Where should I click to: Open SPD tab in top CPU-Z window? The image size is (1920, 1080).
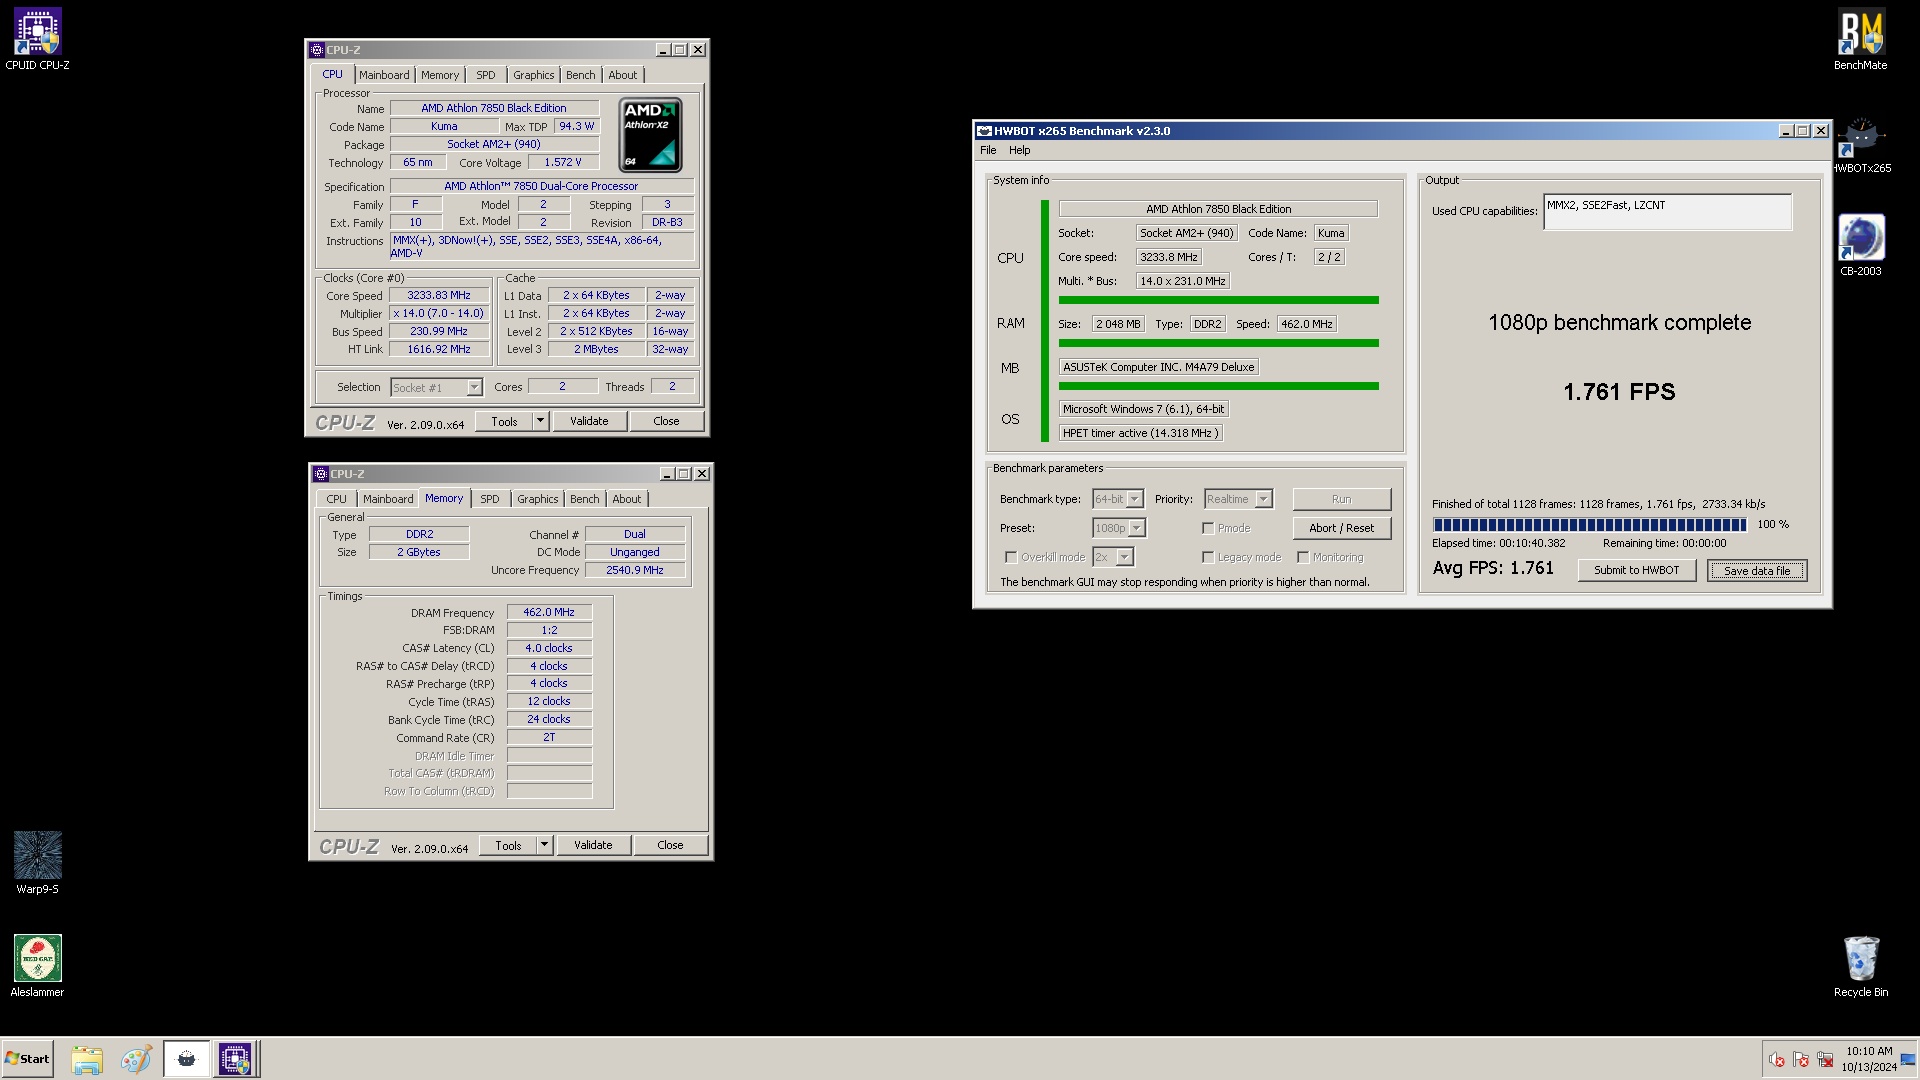point(486,75)
